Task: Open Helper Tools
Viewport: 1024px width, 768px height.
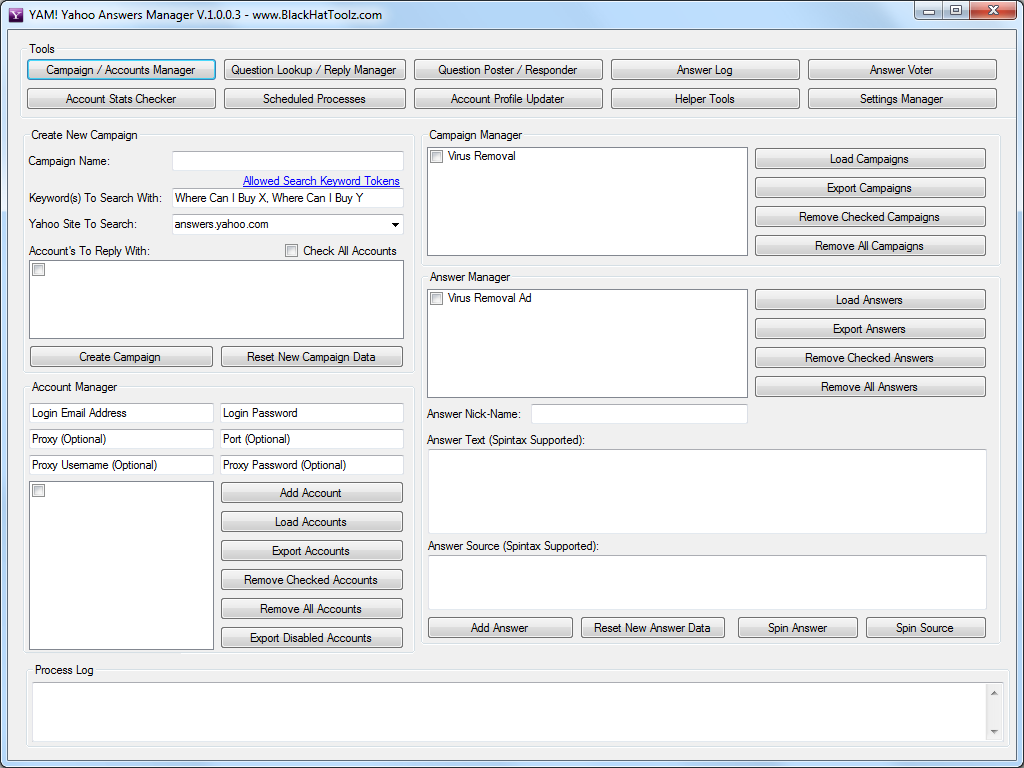Action: [x=705, y=99]
